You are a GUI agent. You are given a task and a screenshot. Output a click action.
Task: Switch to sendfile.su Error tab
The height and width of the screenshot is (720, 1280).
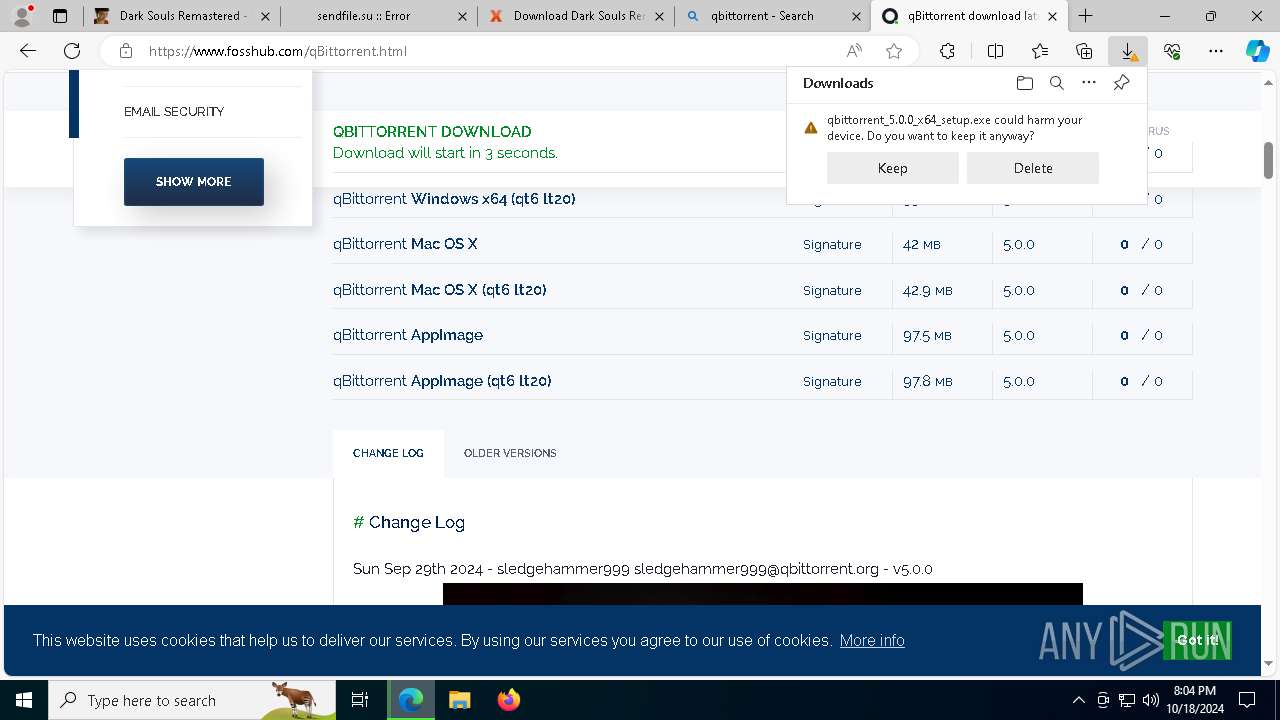pyautogui.click(x=378, y=16)
